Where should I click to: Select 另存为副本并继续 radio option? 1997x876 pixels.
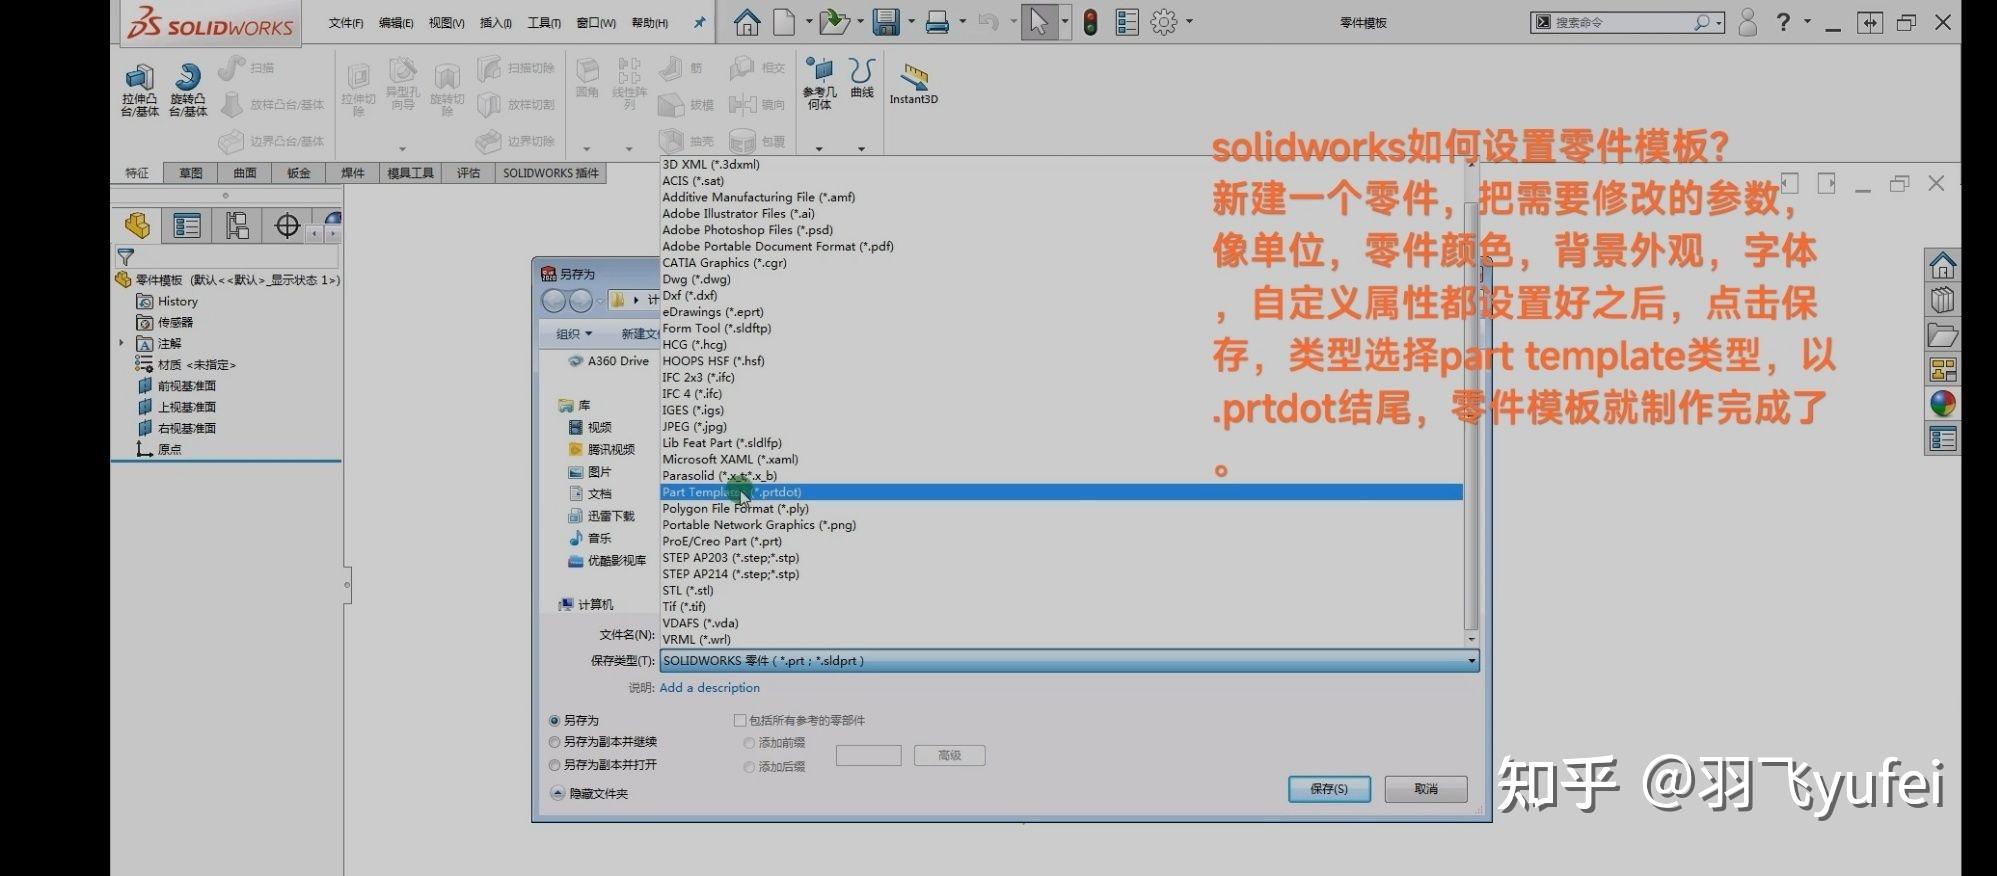(554, 742)
